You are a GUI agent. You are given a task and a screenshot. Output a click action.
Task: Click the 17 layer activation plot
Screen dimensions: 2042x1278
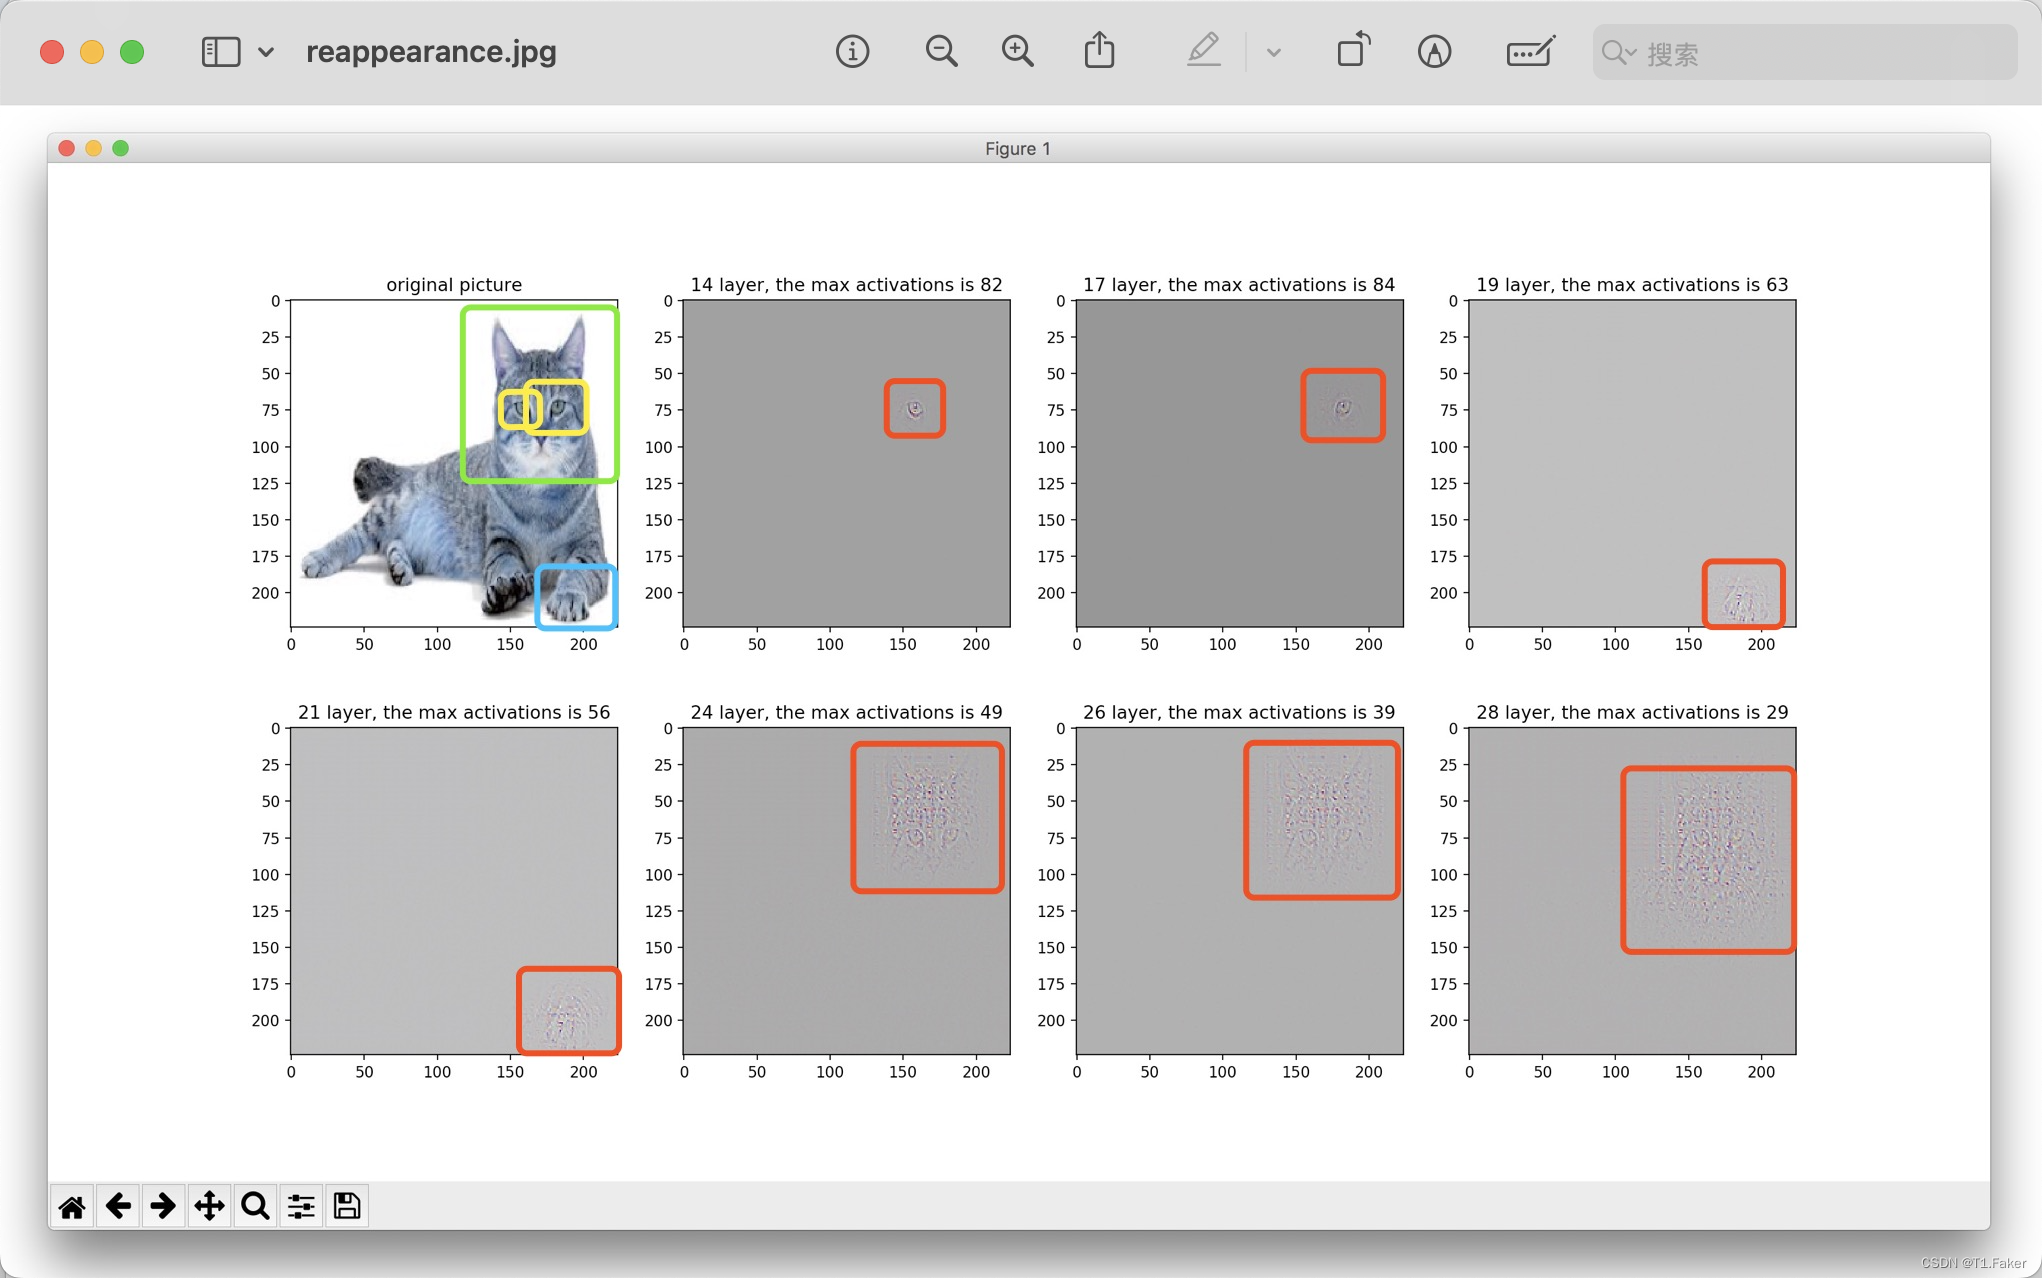(x=1239, y=464)
